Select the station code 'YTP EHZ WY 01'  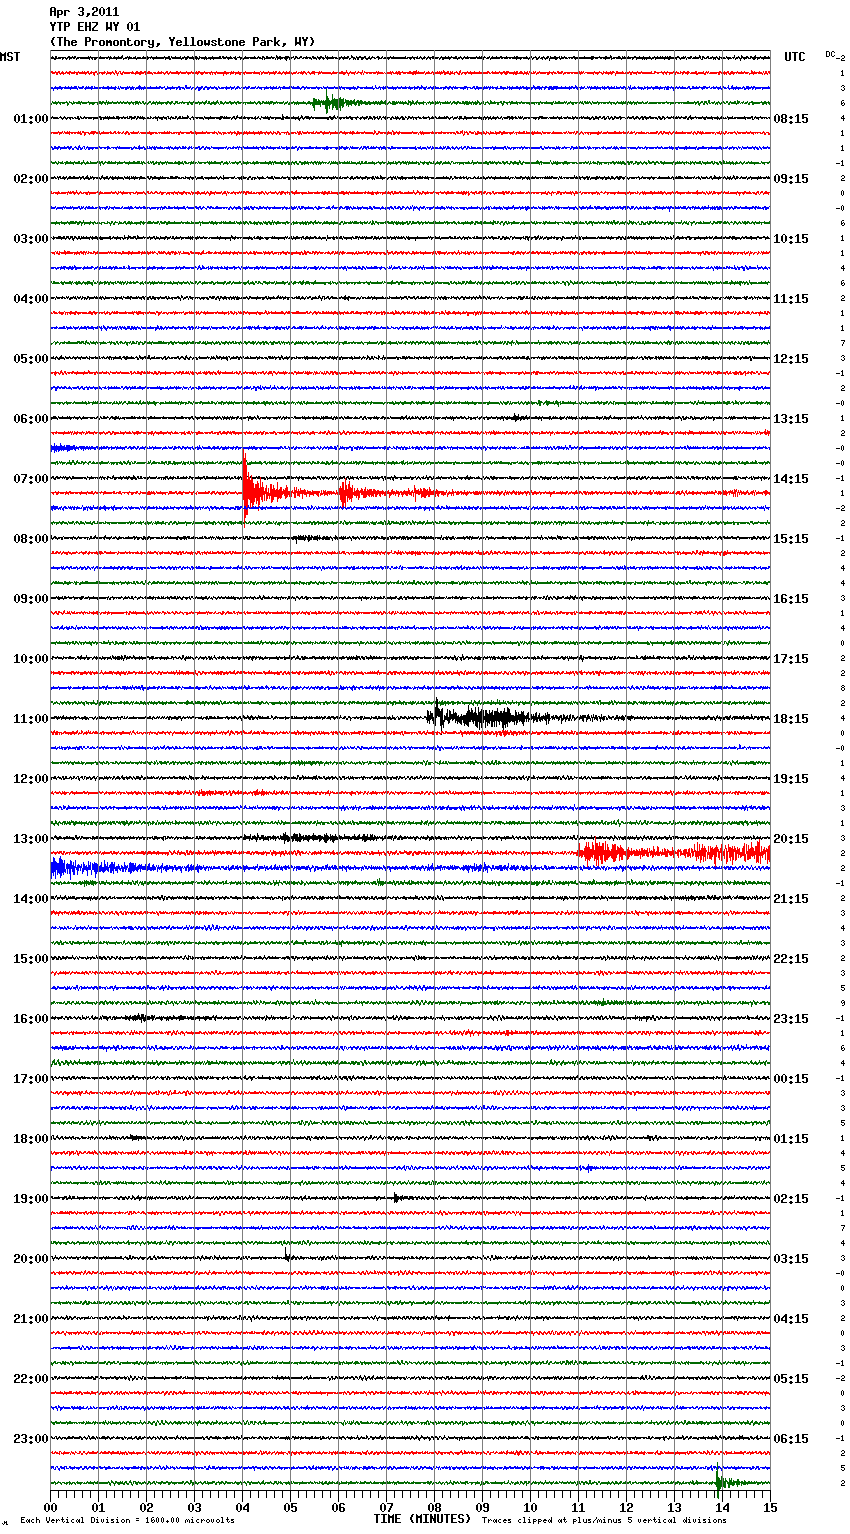[x=94, y=27]
